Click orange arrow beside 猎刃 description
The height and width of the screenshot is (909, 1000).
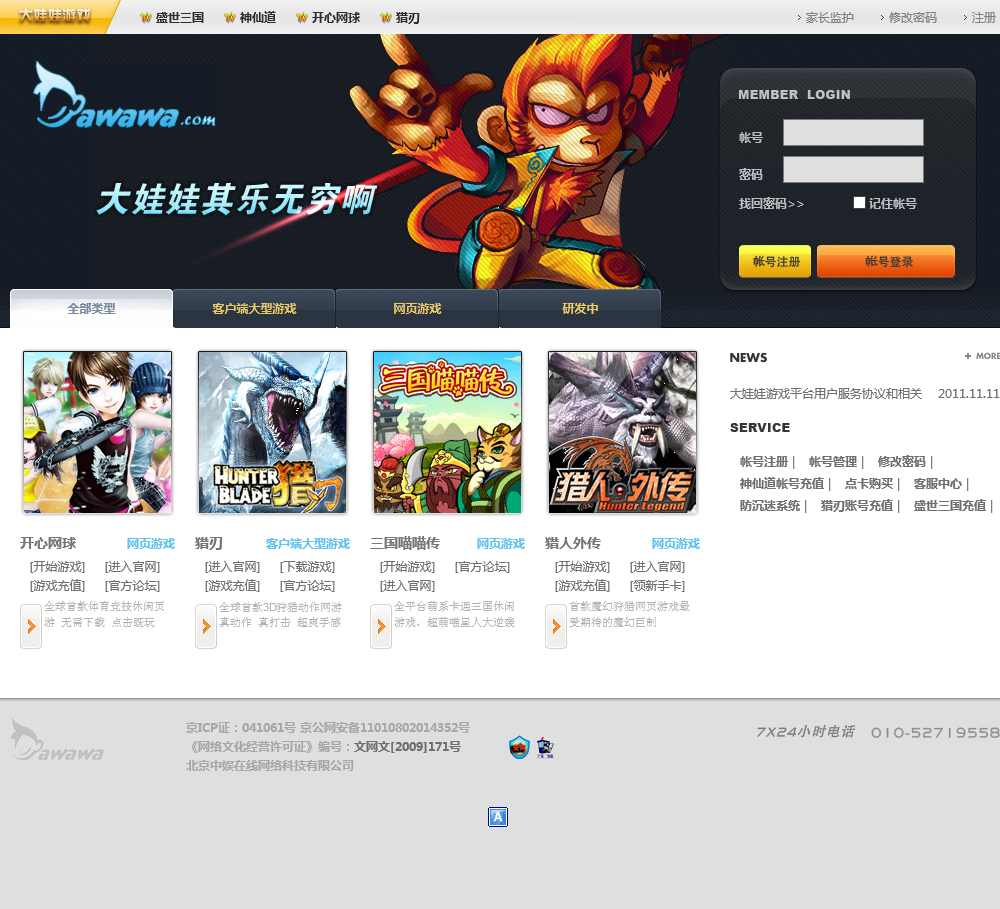pyautogui.click(x=205, y=626)
